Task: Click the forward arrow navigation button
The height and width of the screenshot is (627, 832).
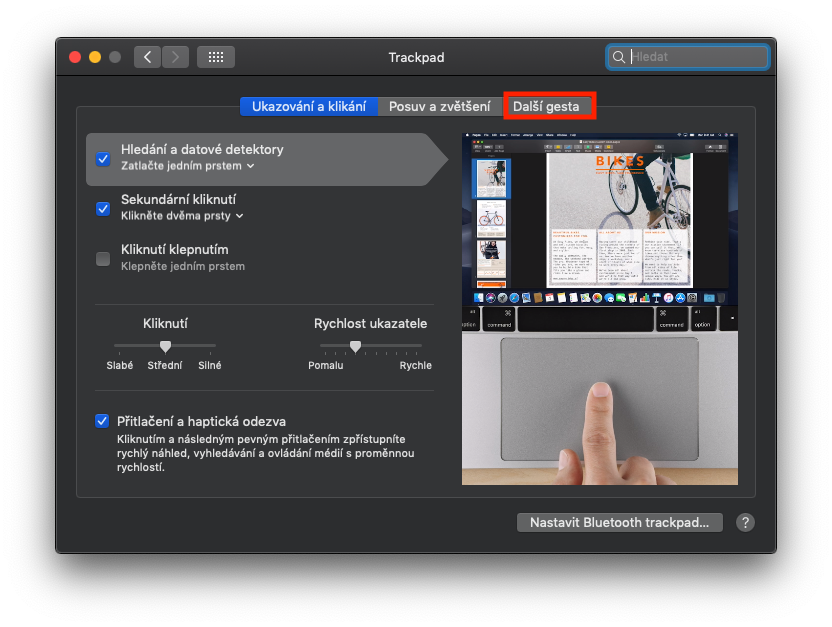Action: [176, 57]
